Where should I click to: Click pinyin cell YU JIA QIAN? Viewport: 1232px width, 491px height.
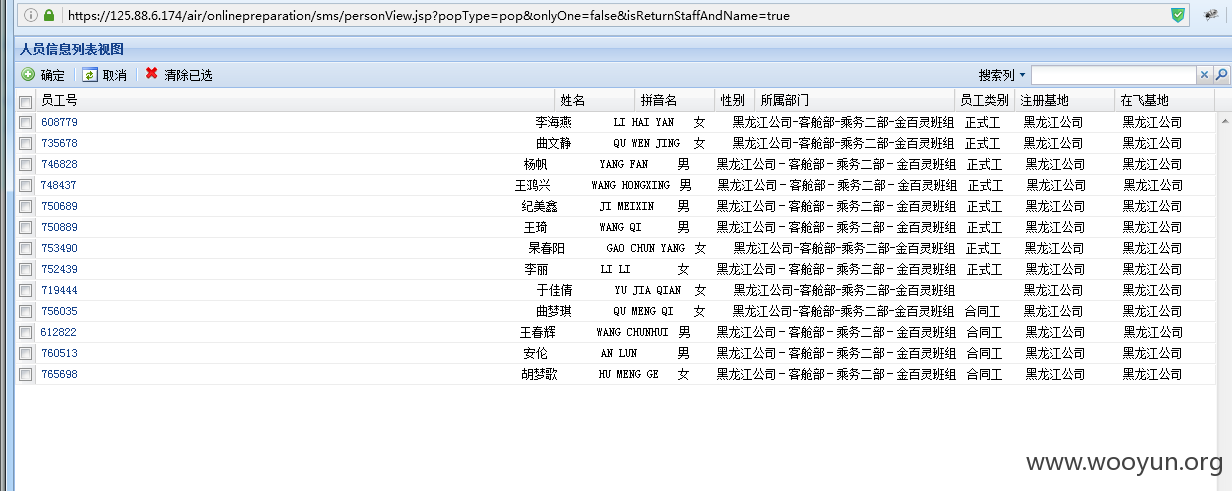(x=648, y=290)
